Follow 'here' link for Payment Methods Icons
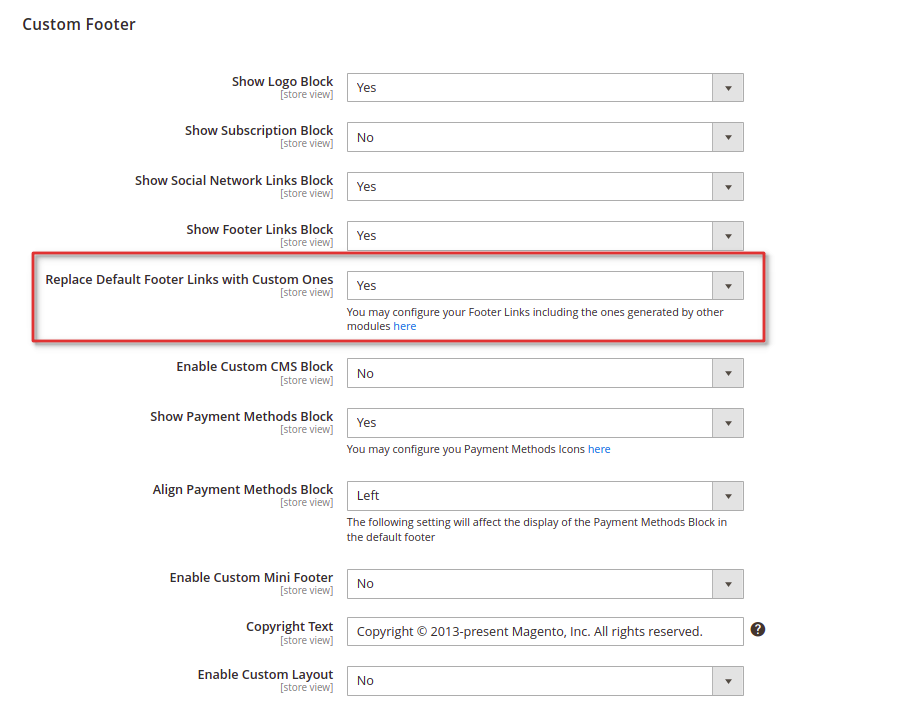Screen dimensions: 904x716 [599, 449]
